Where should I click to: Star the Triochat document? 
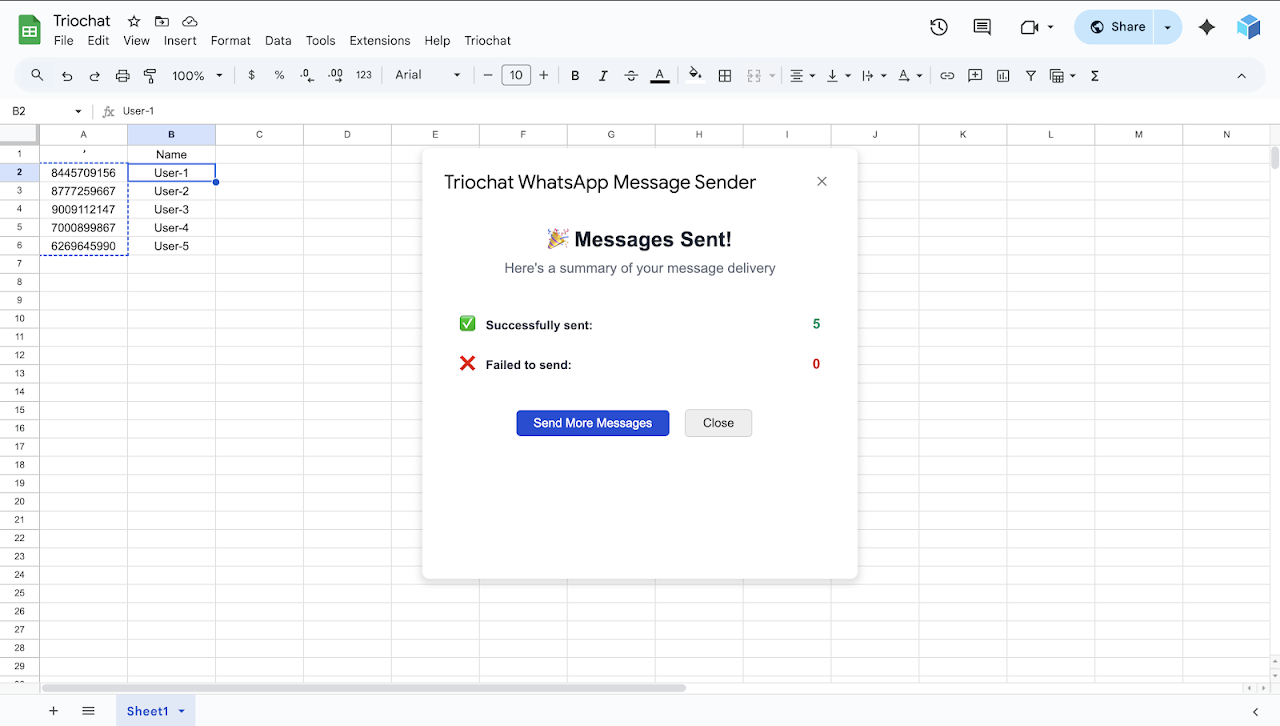tap(134, 21)
